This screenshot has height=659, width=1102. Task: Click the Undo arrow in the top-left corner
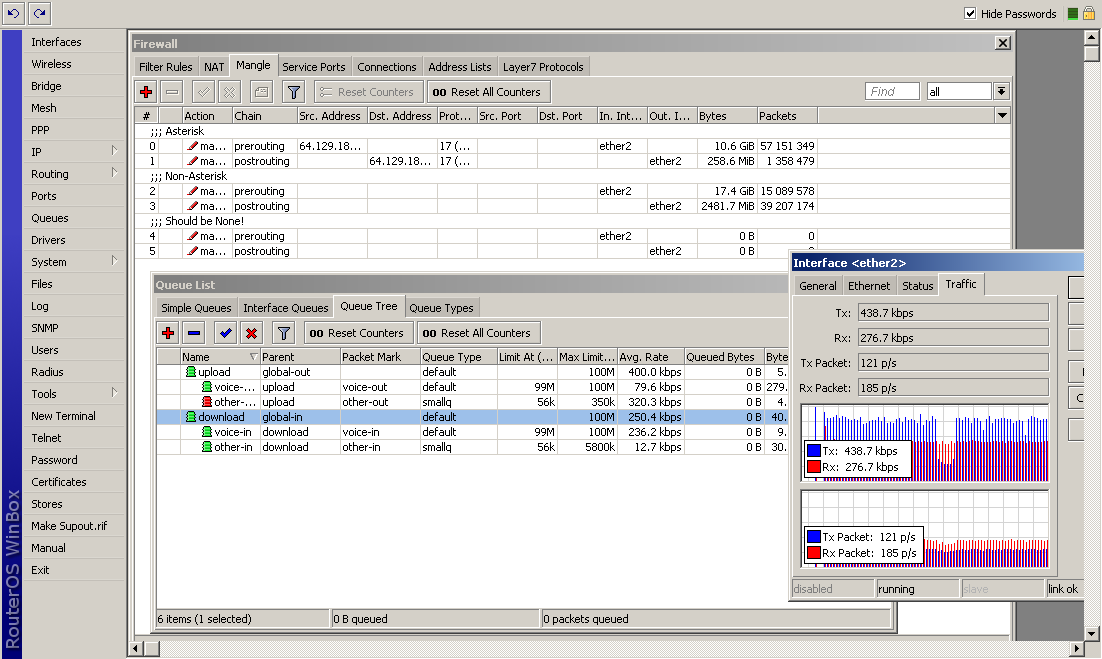tap(13, 13)
